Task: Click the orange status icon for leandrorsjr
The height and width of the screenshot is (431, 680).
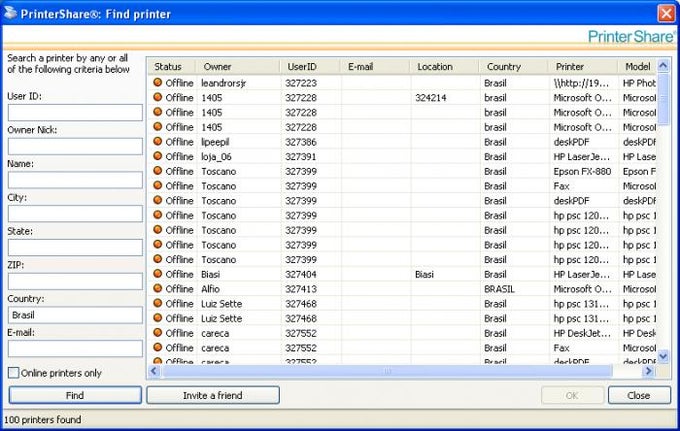Action: click(x=157, y=82)
